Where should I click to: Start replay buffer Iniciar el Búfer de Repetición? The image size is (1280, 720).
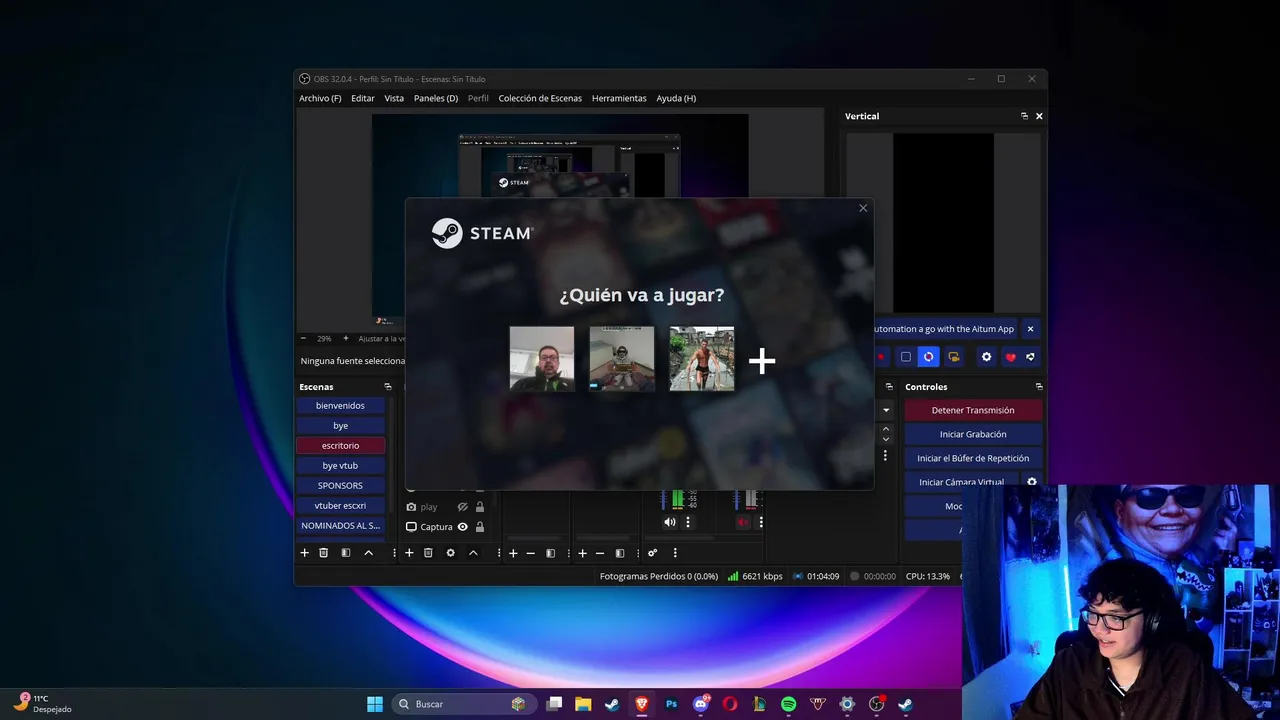(x=973, y=458)
